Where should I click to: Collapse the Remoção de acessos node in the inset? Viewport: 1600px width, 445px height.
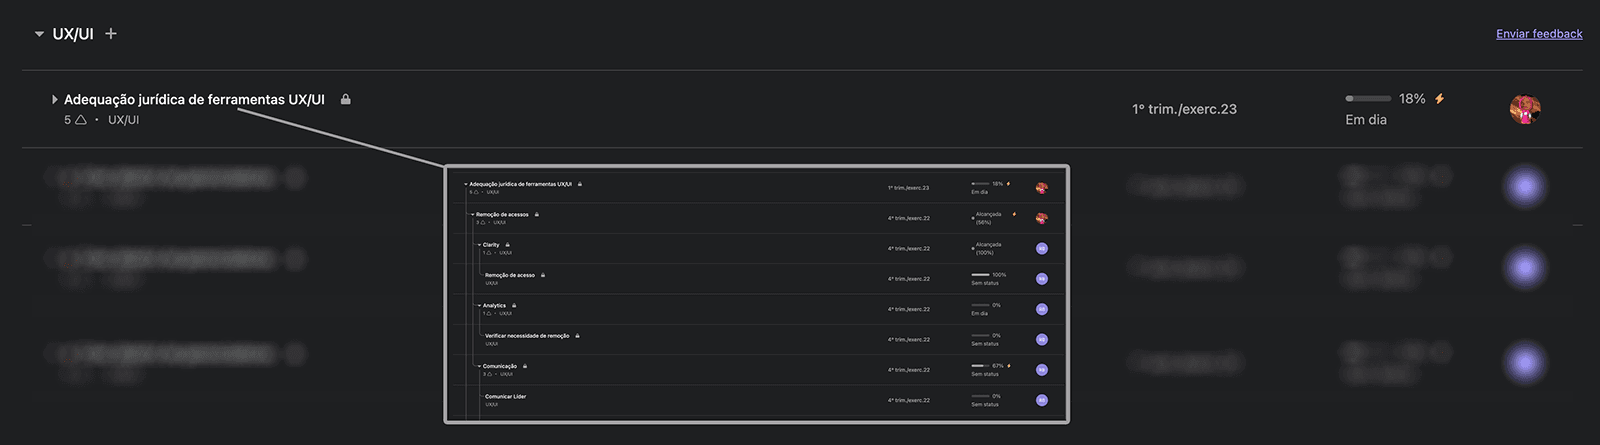[473, 214]
